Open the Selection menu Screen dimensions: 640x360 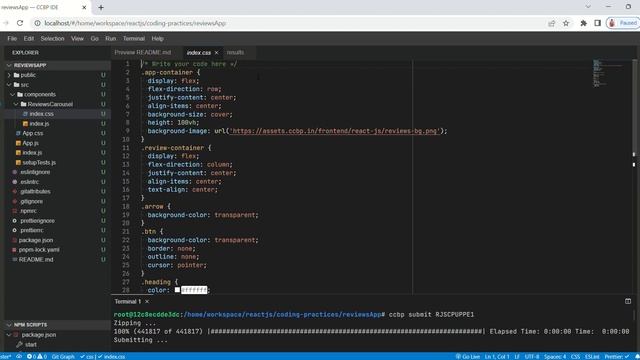[x=52, y=38]
